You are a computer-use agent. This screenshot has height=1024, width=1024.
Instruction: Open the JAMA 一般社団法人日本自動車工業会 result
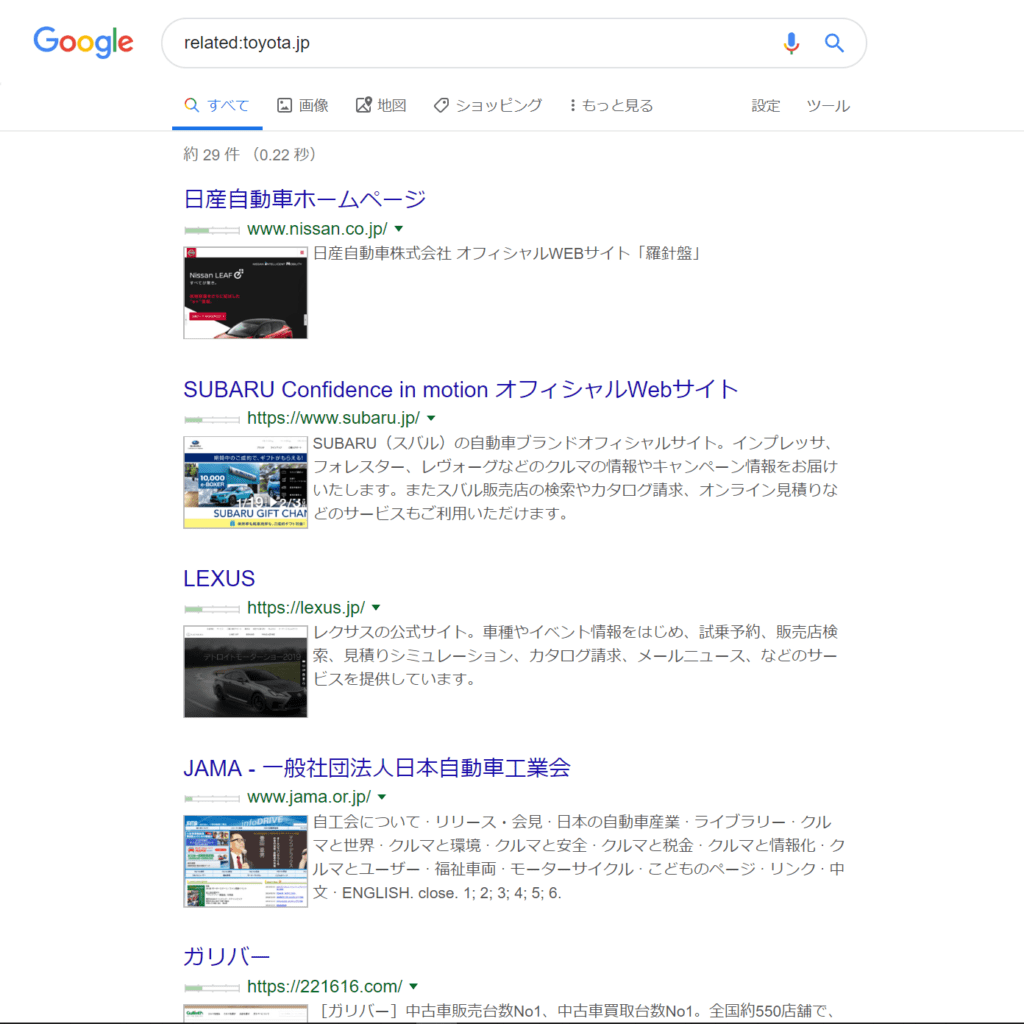(x=377, y=768)
